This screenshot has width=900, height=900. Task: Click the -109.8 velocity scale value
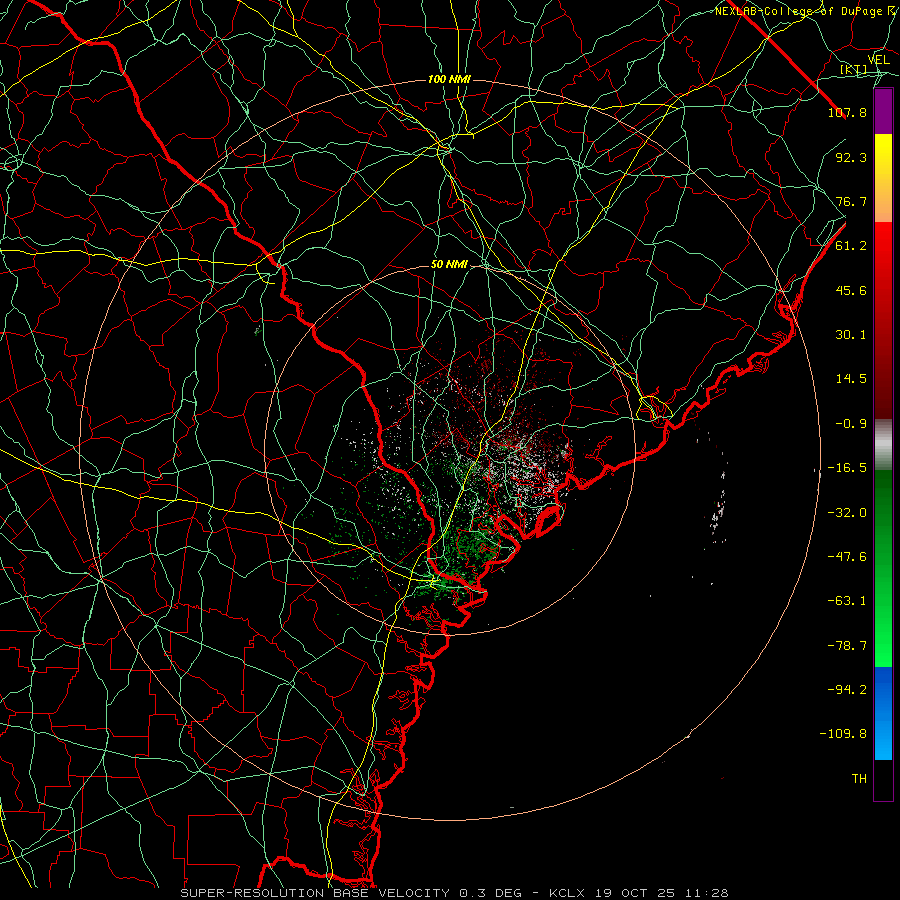[843, 734]
